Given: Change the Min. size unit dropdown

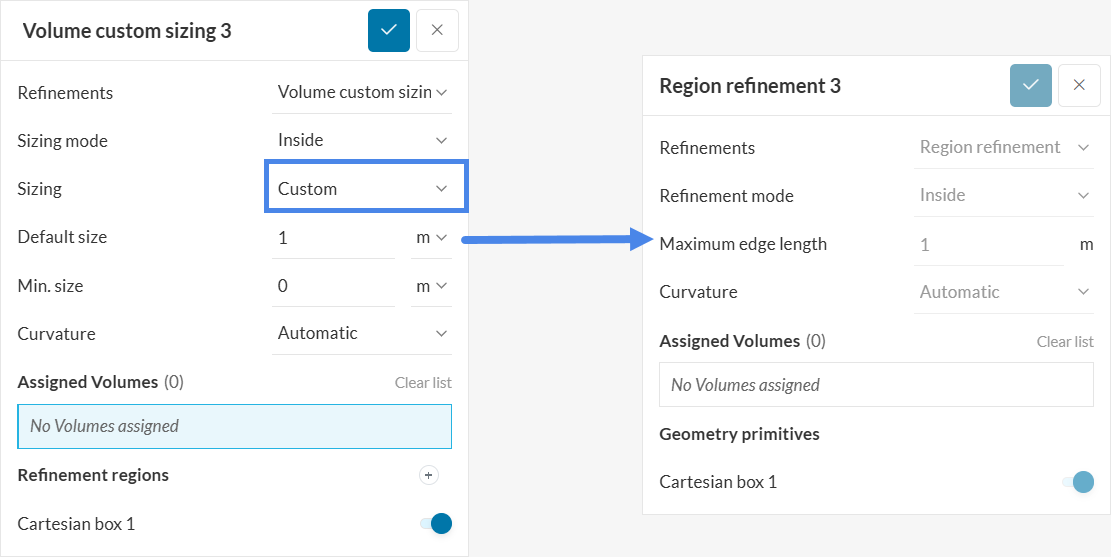Looking at the screenshot, I should [431, 285].
